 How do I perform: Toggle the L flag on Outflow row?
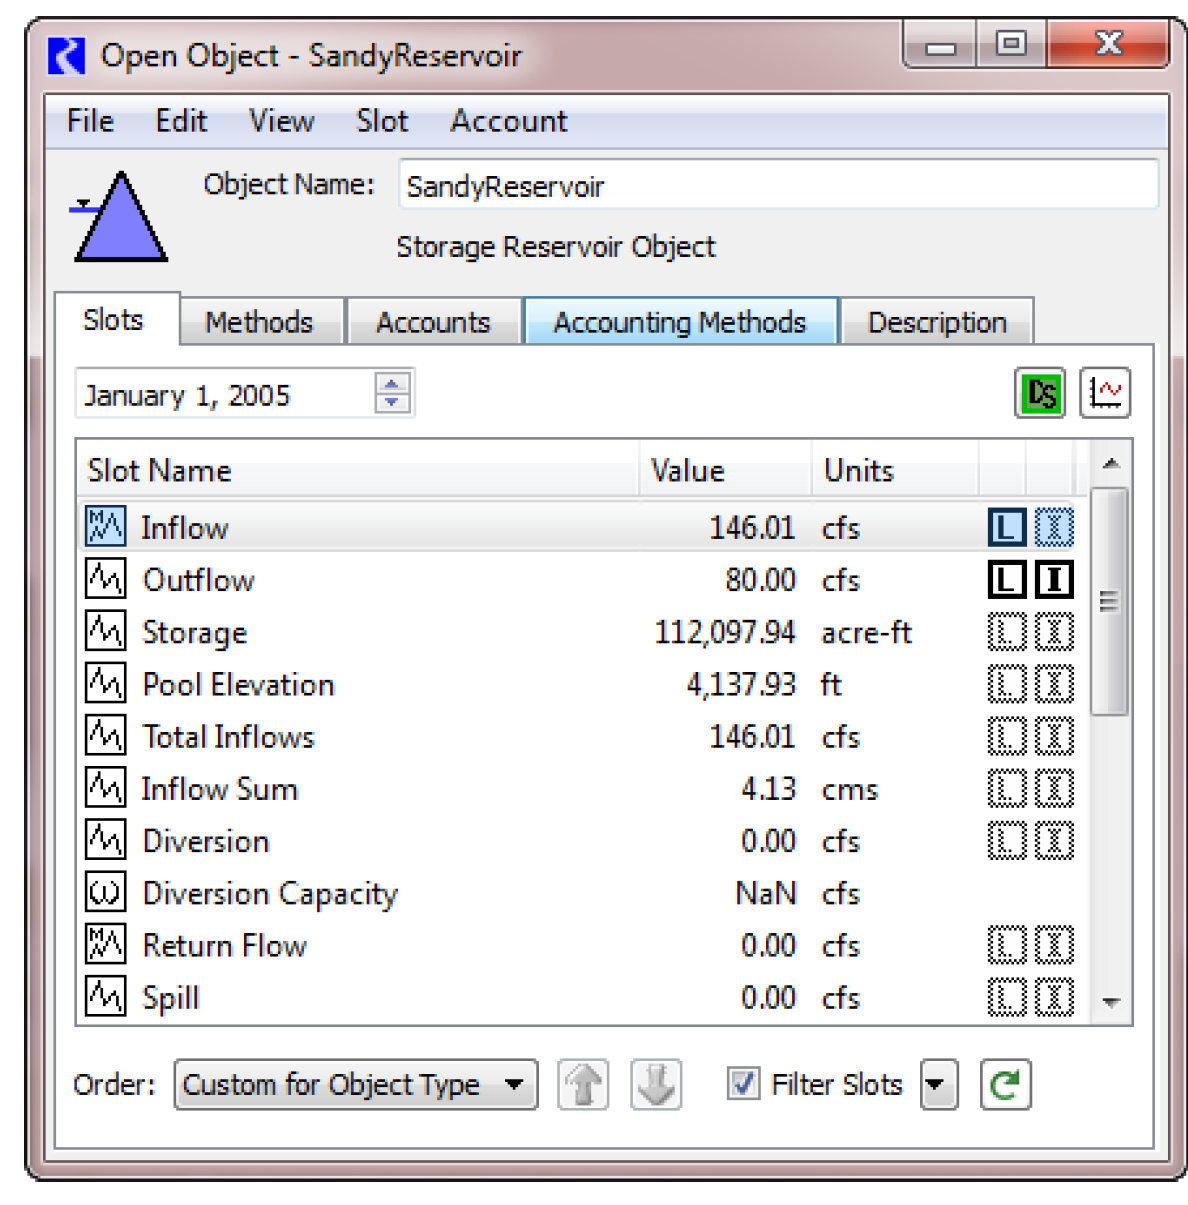[x=1007, y=580]
